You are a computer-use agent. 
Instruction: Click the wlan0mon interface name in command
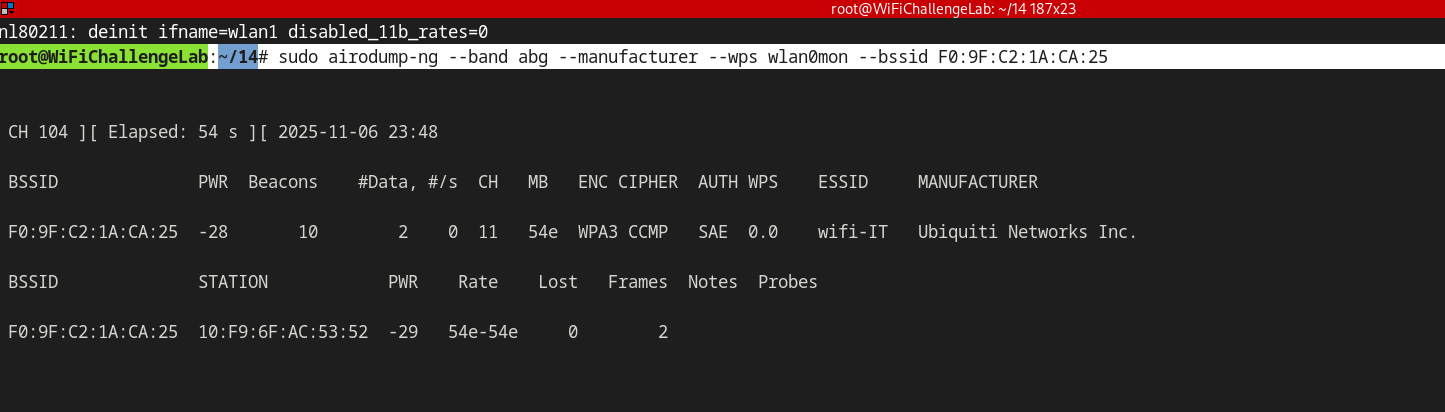[807, 57]
